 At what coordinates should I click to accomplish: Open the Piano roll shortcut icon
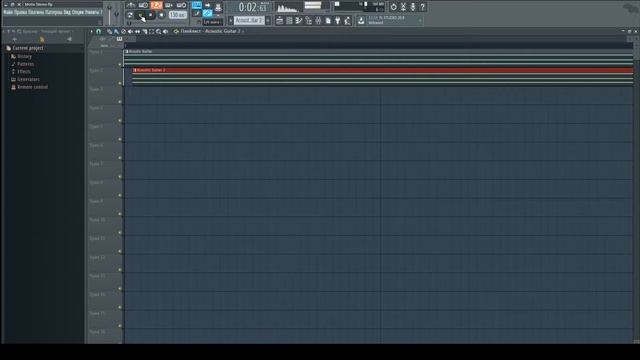[299, 20]
